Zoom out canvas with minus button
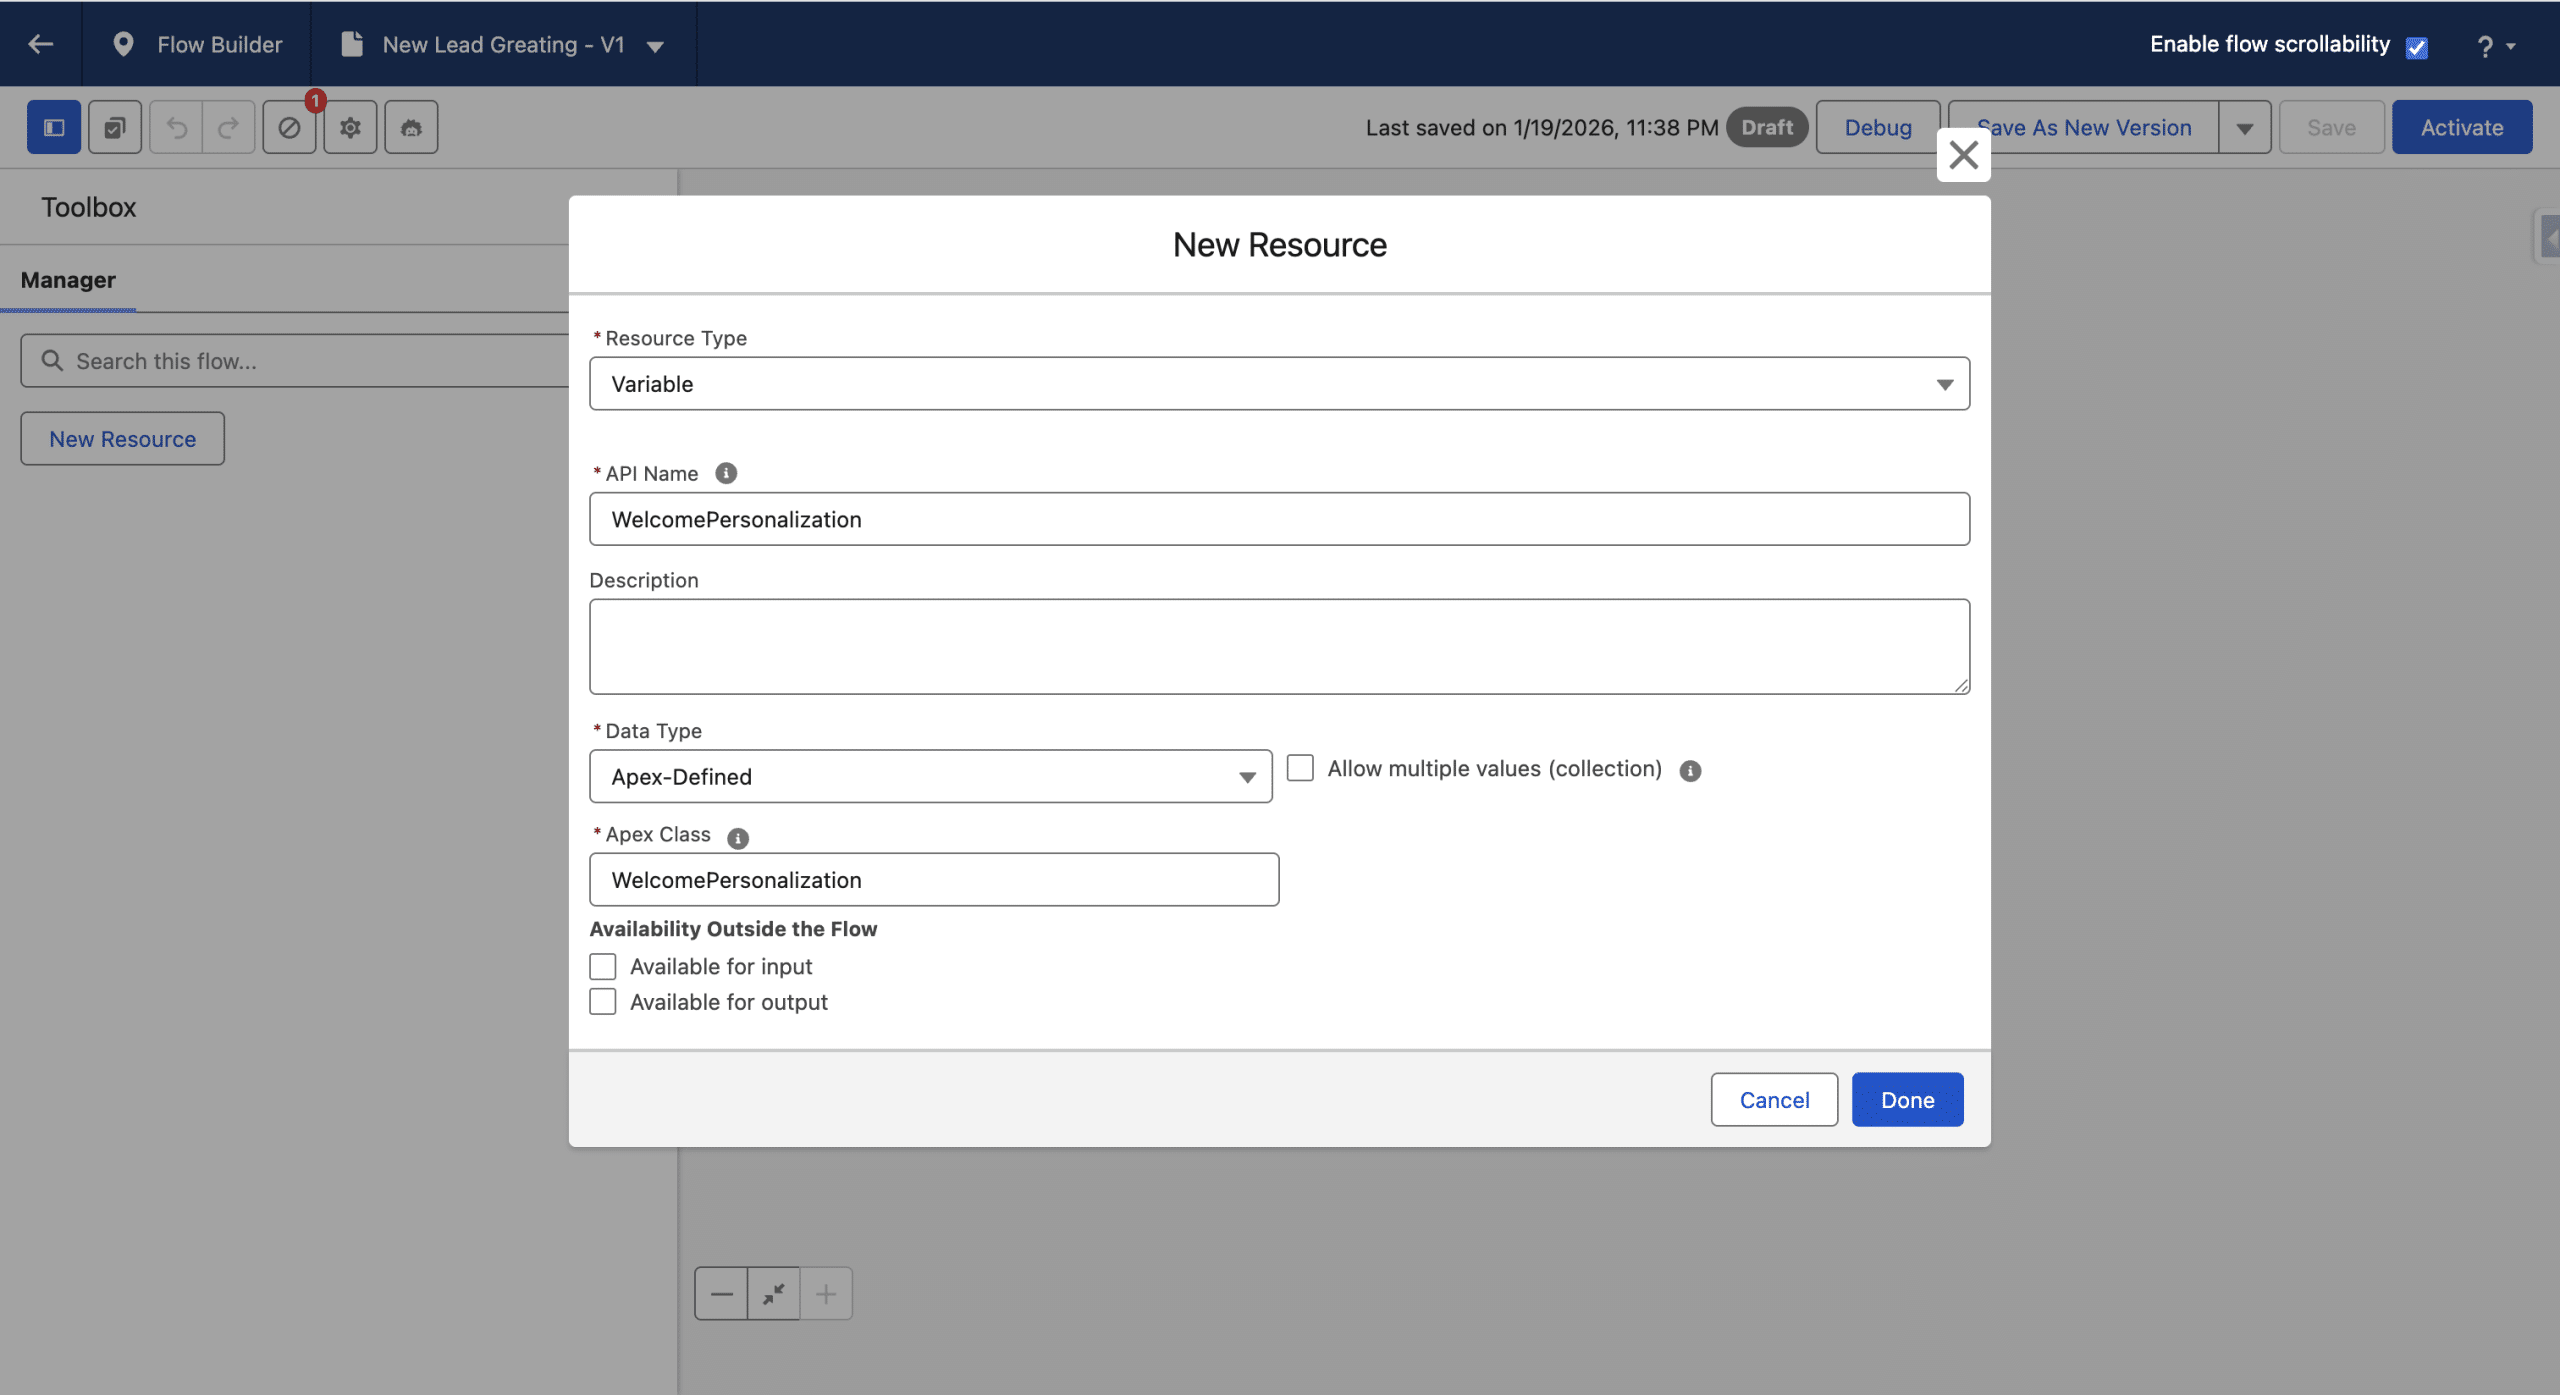Viewport: 2560px width, 1395px height. (x=721, y=1294)
